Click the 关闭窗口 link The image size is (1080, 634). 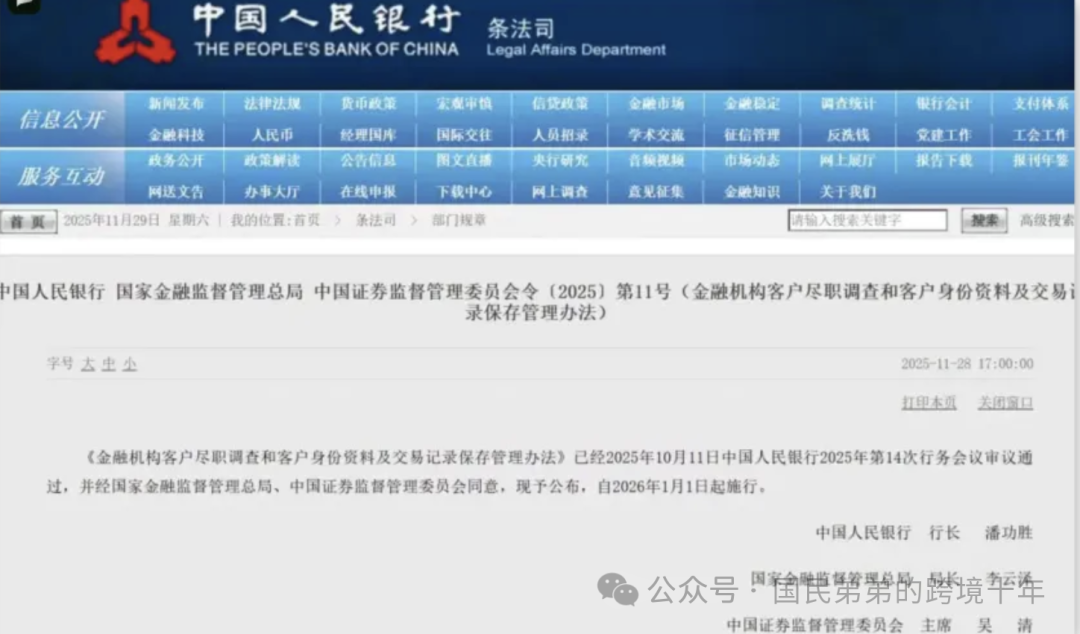[x=1005, y=403]
